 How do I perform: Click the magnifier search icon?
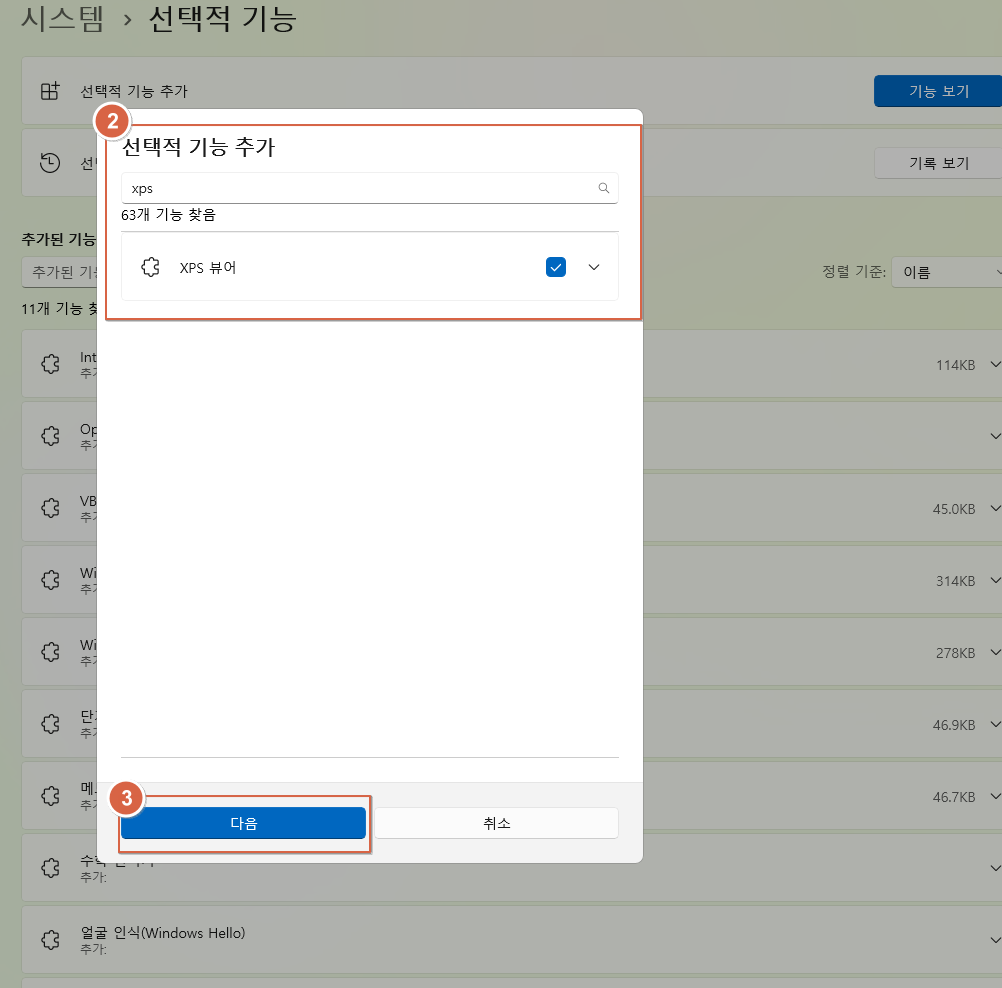click(603, 188)
